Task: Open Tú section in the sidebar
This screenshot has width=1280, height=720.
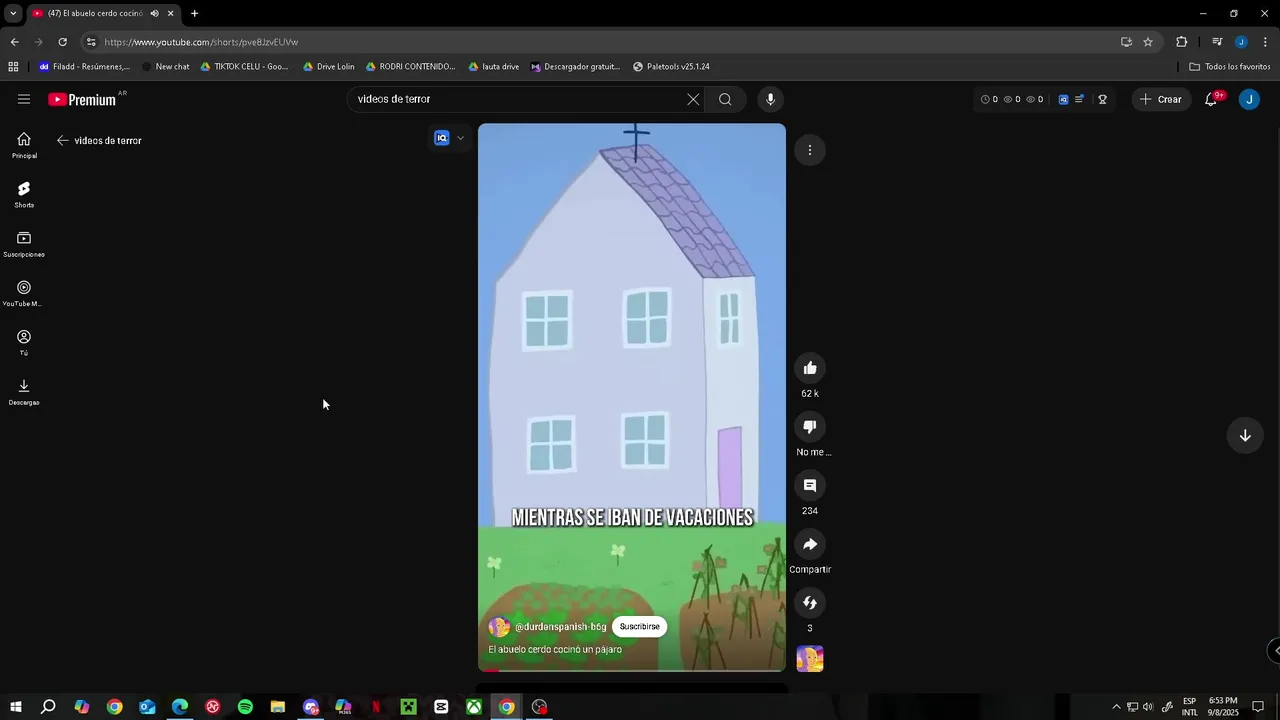Action: tap(24, 343)
